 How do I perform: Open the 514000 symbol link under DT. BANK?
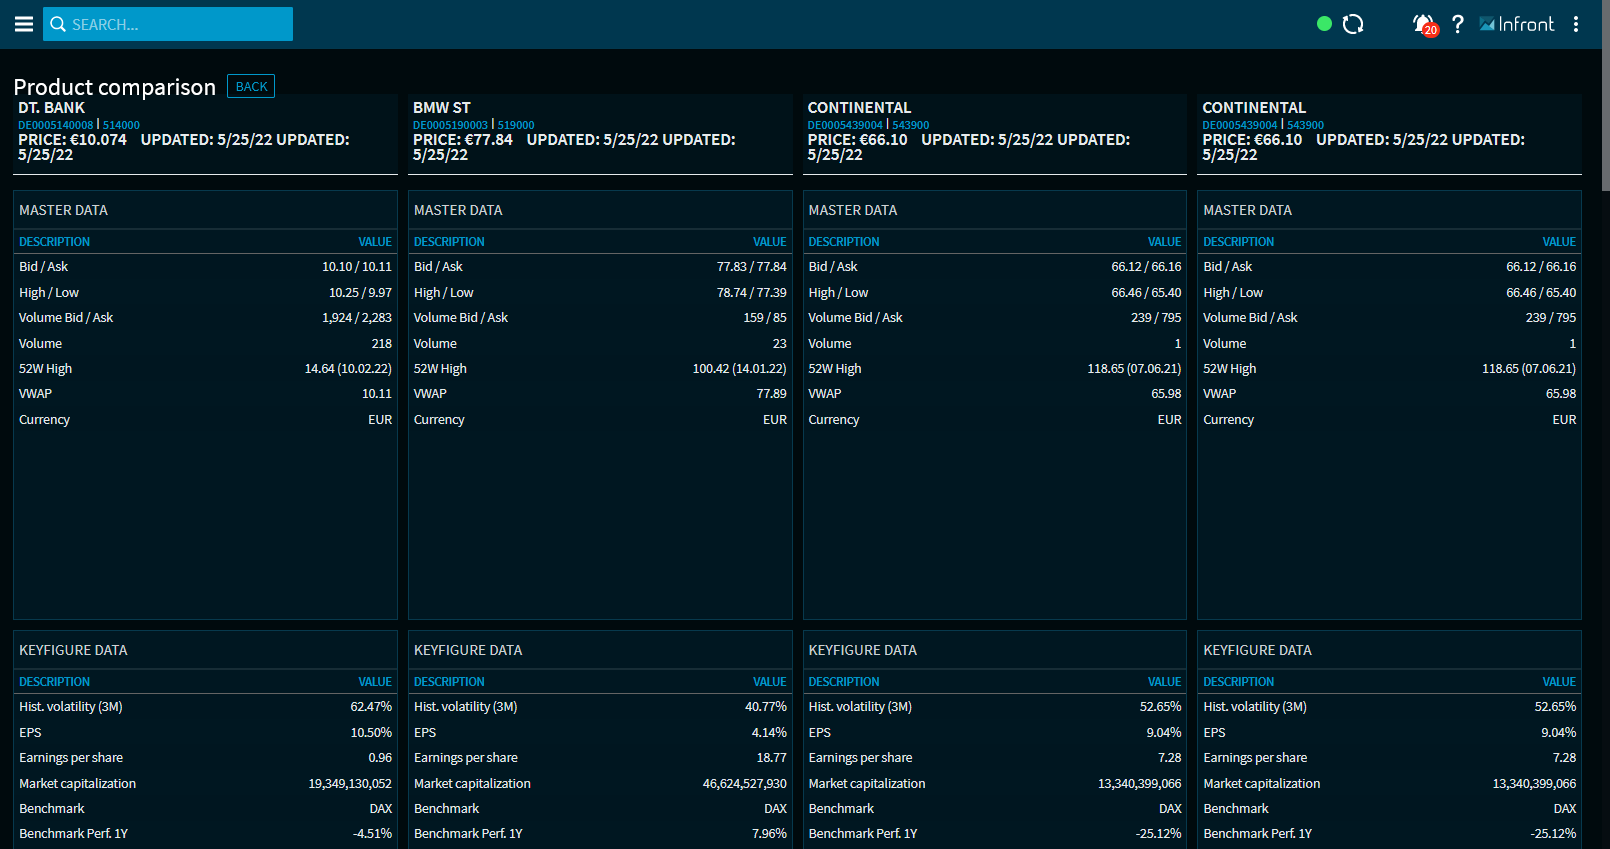click(121, 125)
